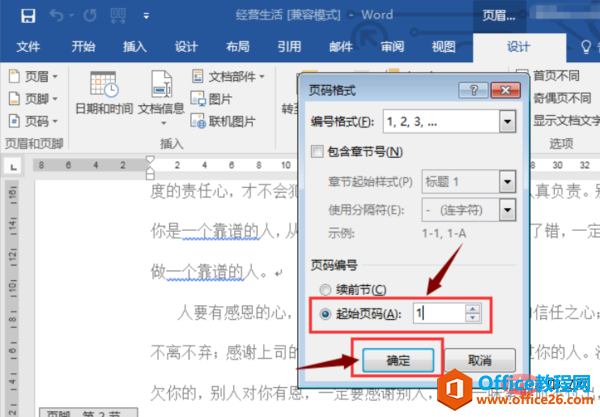Open the 邮件 ribbon tab

(341, 47)
